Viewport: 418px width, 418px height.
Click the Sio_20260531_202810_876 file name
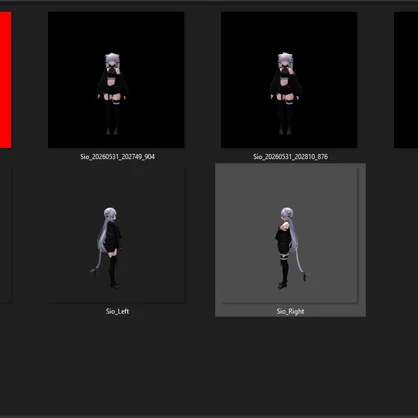click(290, 157)
